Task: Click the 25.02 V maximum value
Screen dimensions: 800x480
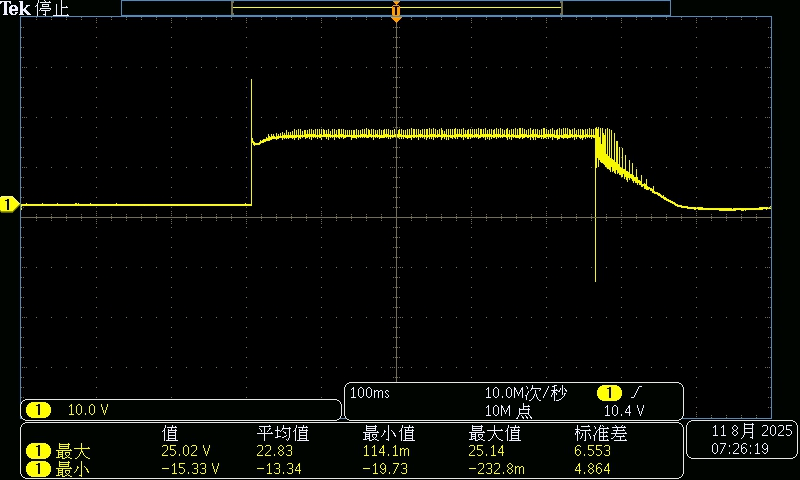Action: (x=184, y=451)
